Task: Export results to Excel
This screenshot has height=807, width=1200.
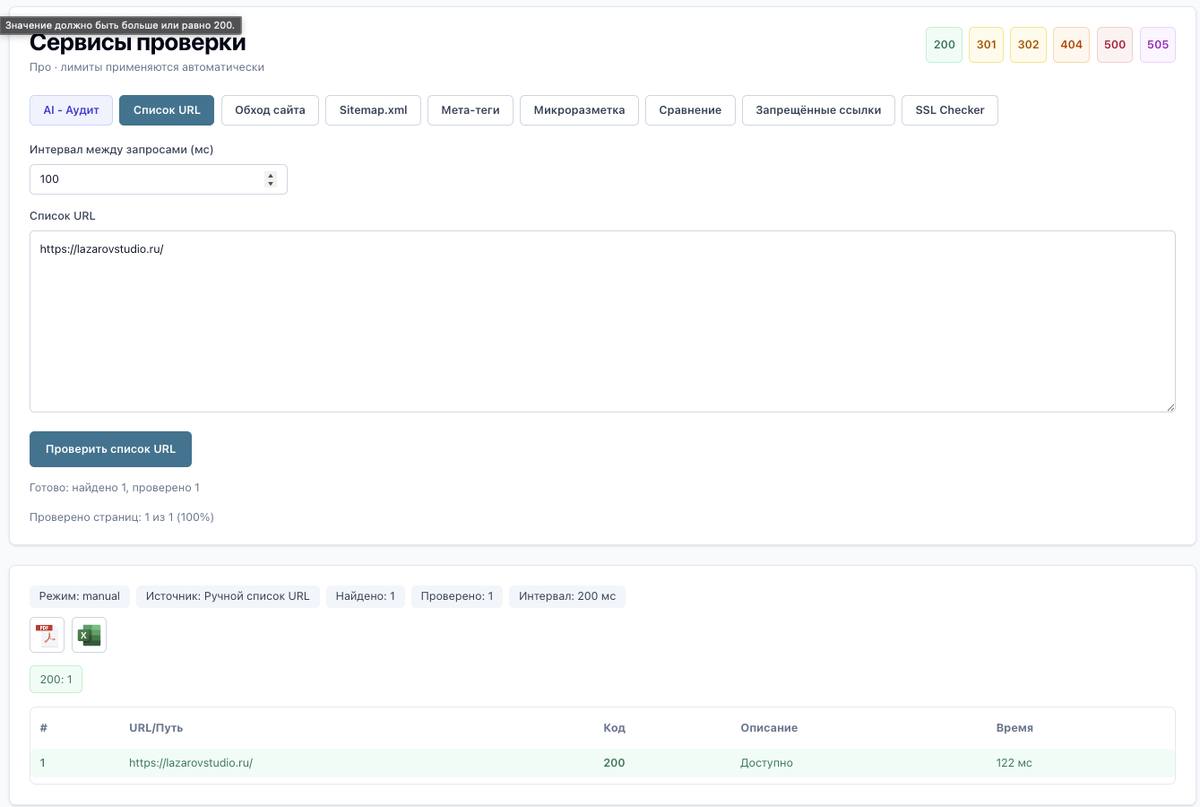Action: [x=89, y=635]
